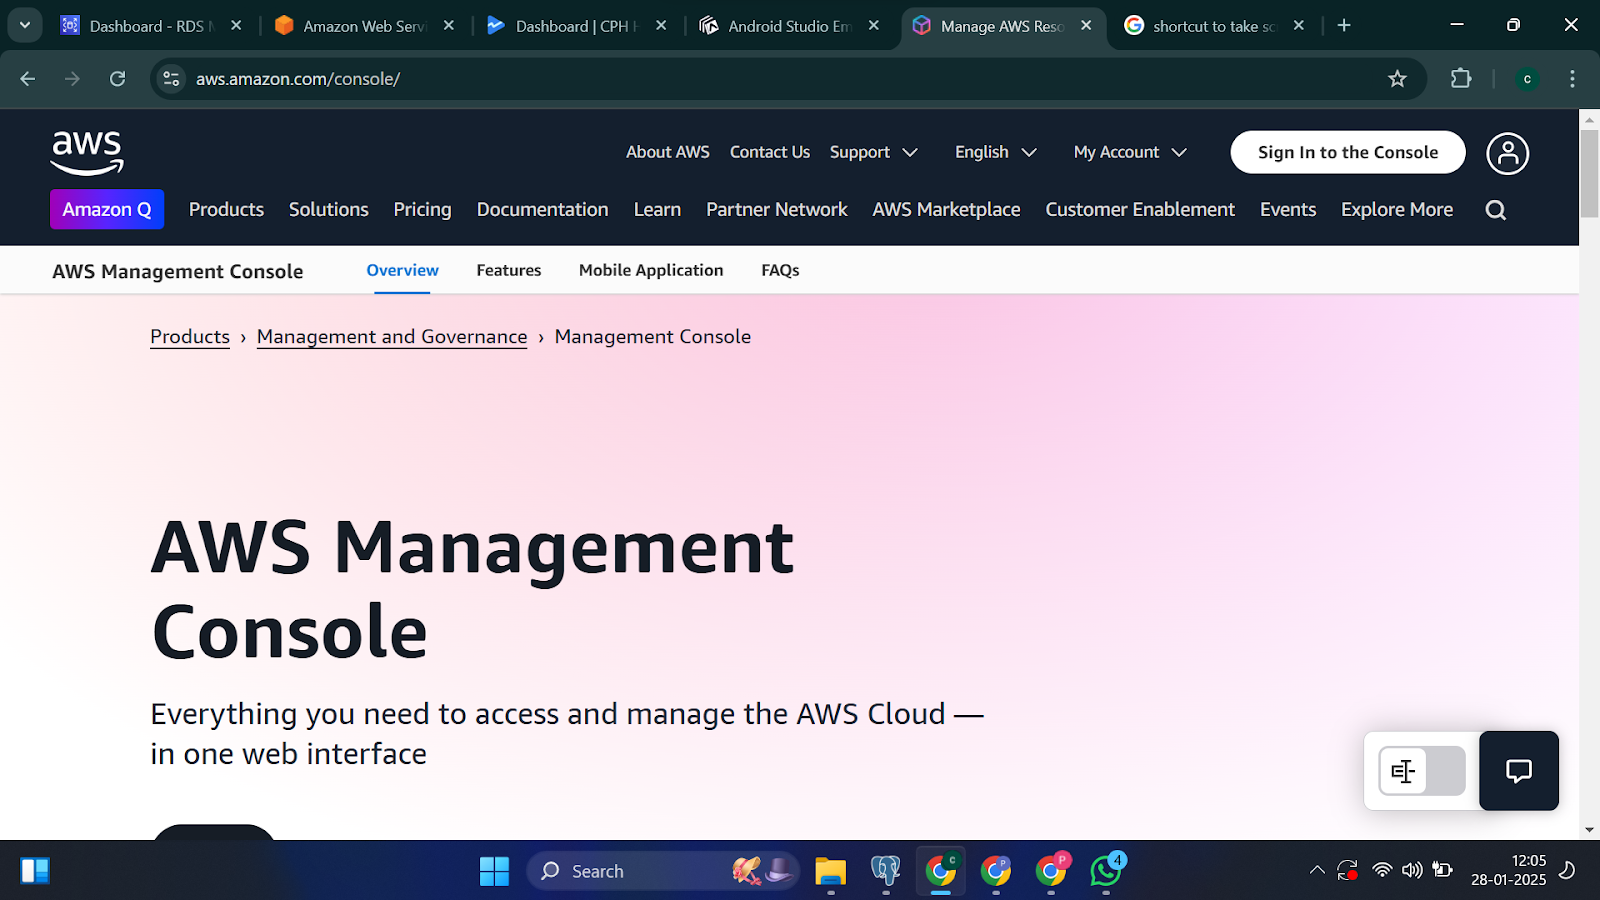The image size is (1600, 900).
Task: Open AWS Marketplace menu
Action: coord(946,209)
